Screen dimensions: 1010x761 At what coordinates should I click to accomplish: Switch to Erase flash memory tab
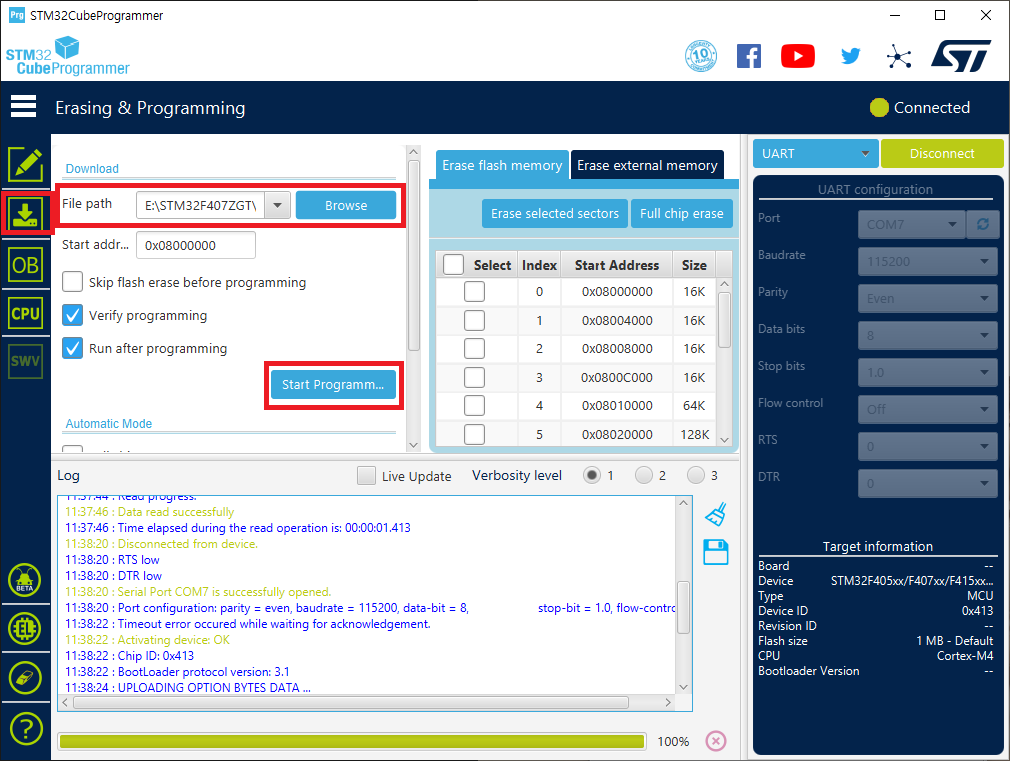(502, 166)
